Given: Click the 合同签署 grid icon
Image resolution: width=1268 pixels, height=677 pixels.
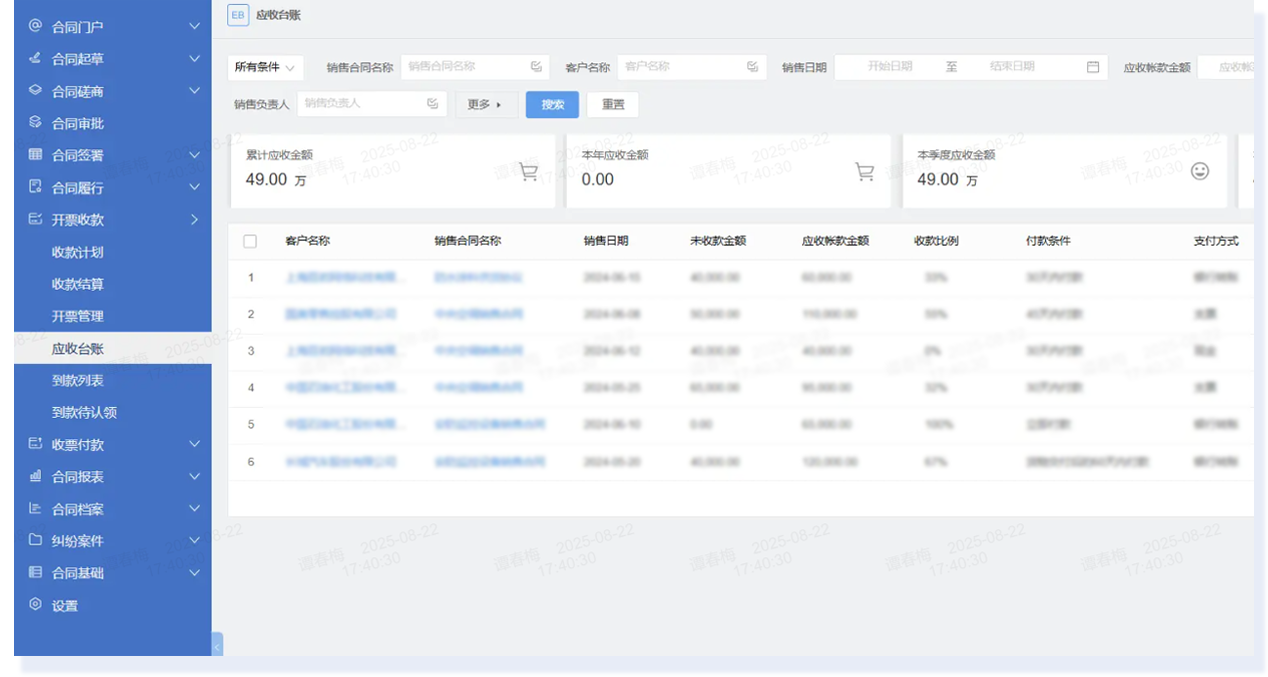Looking at the screenshot, I should click(35, 155).
